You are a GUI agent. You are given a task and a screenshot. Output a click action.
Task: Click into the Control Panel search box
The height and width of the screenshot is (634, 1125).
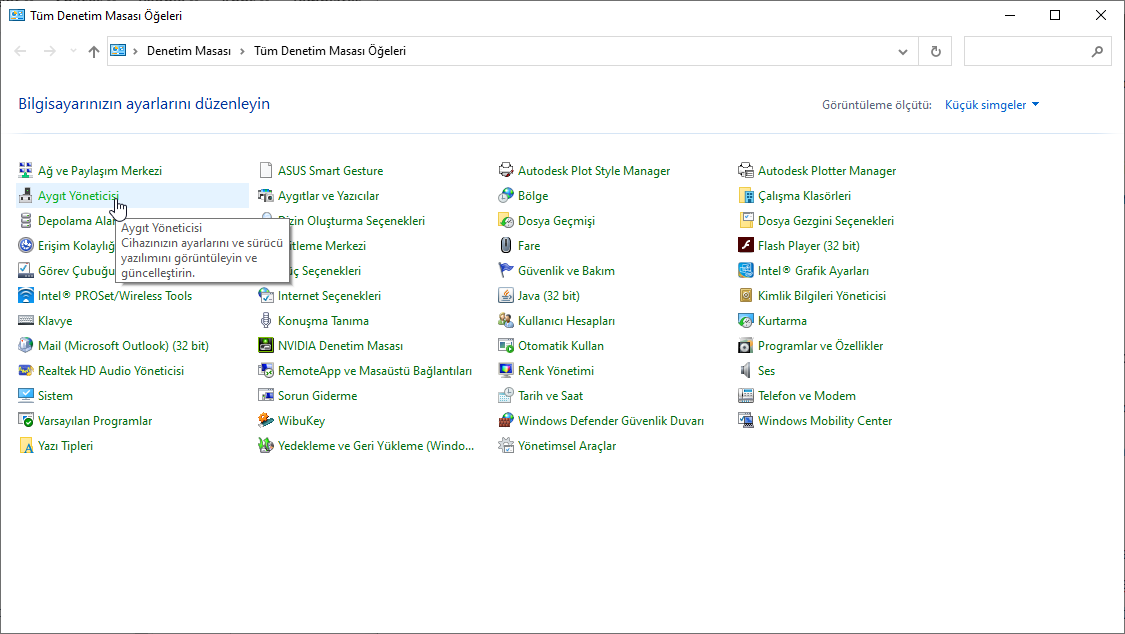tap(1028, 51)
